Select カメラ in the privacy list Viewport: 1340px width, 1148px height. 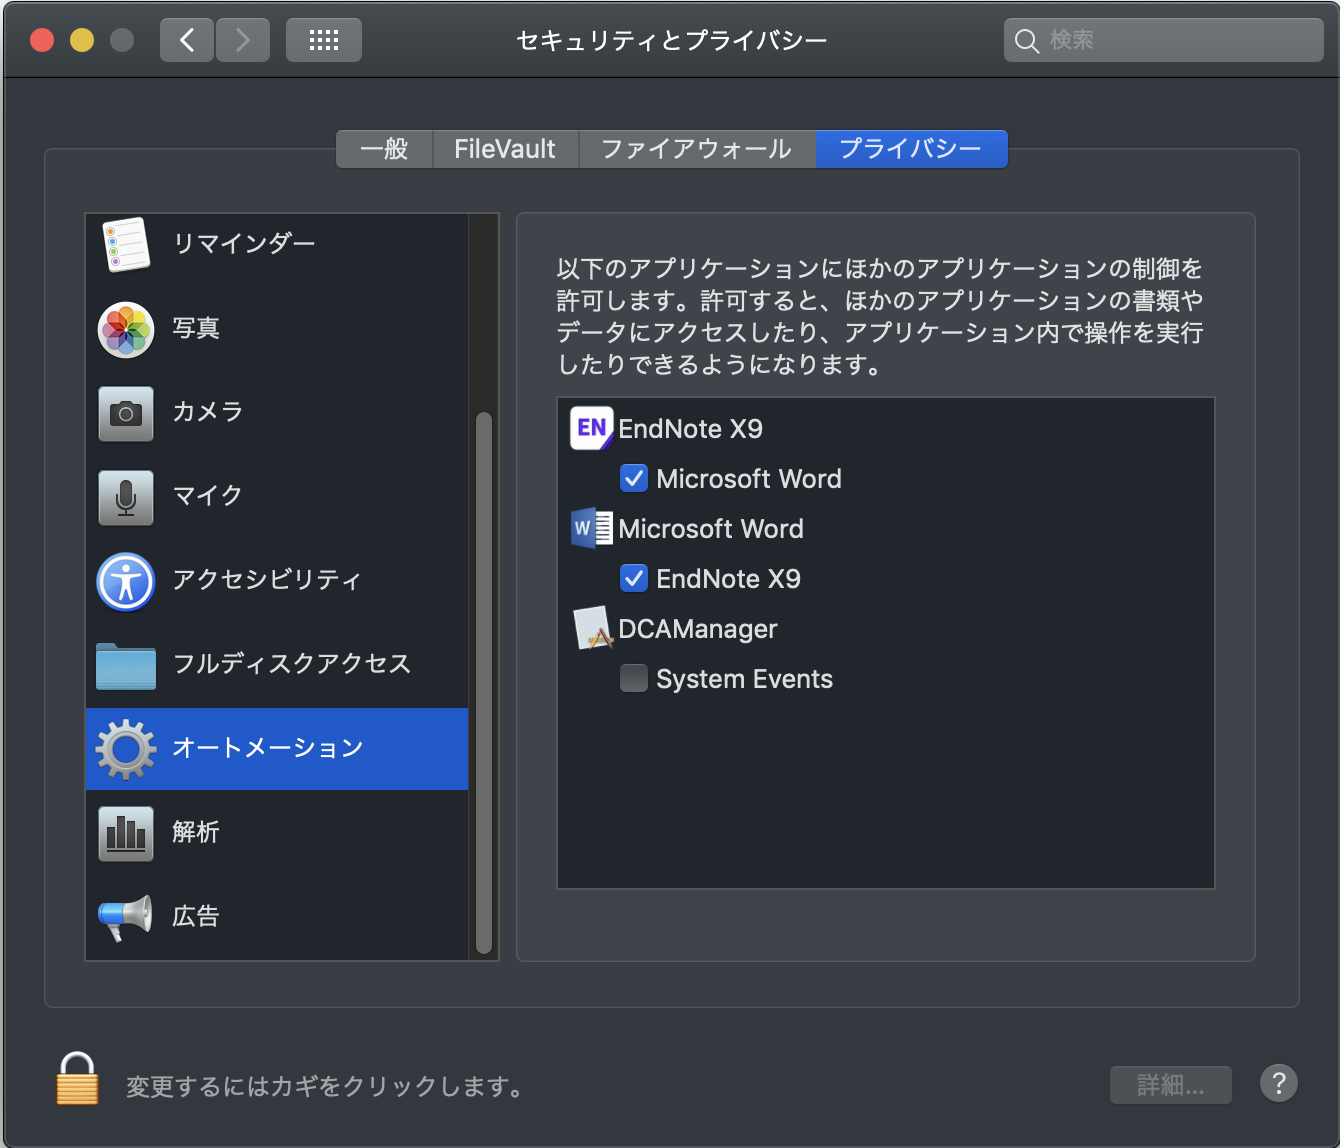pyautogui.click(x=277, y=413)
